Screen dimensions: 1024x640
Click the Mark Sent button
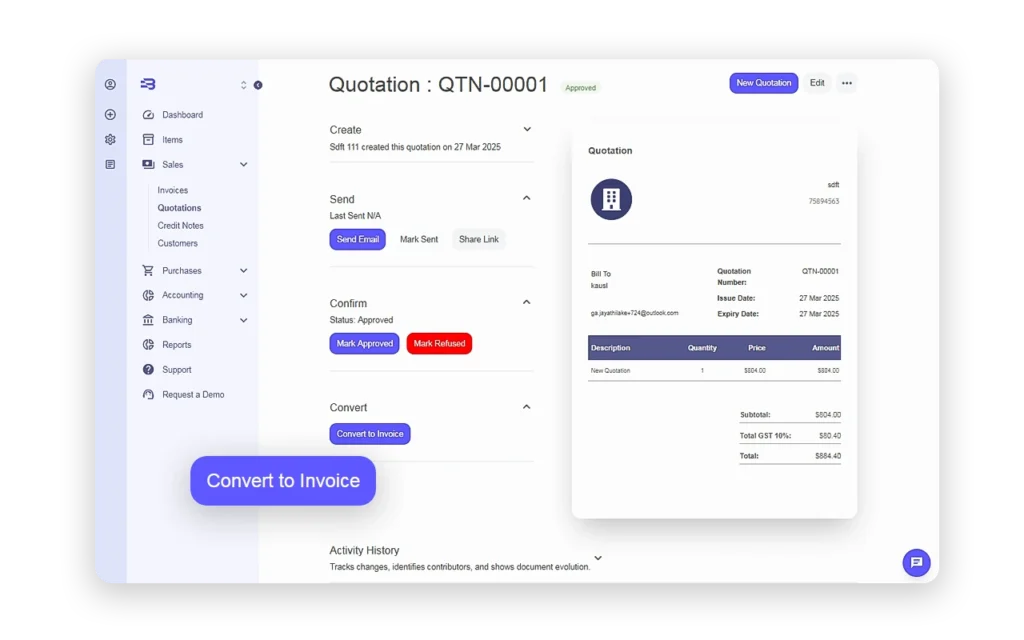point(419,239)
